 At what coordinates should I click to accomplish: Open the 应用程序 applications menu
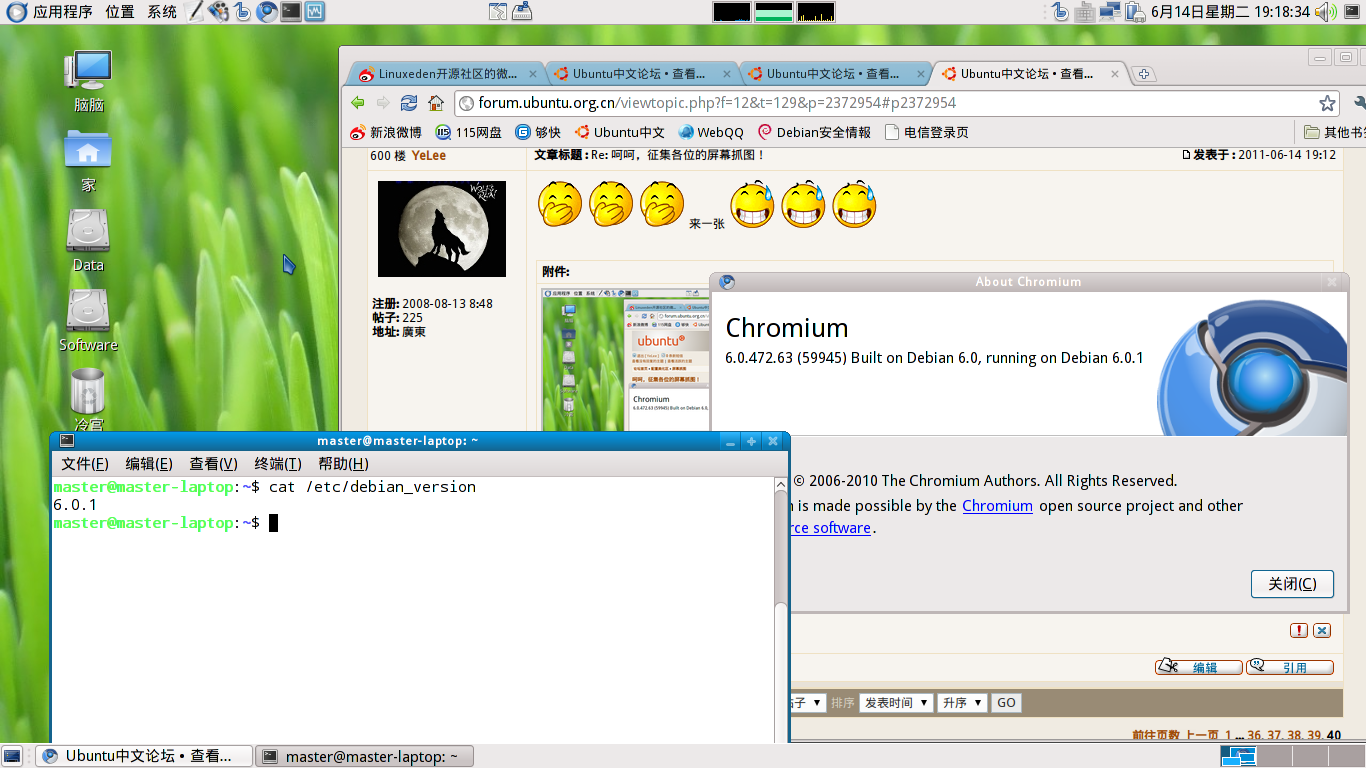tap(50, 12)
